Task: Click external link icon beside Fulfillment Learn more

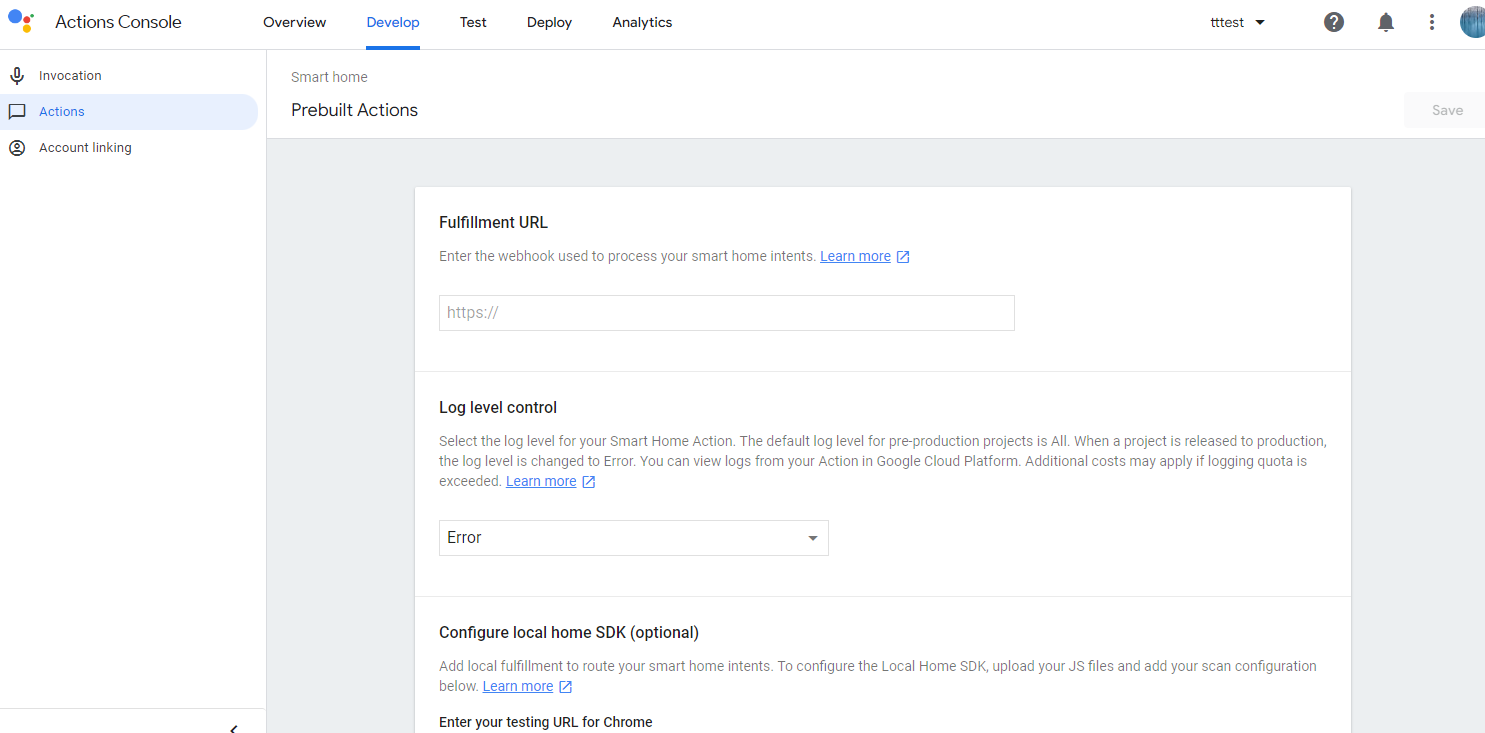Action: (x=903, y=257)
